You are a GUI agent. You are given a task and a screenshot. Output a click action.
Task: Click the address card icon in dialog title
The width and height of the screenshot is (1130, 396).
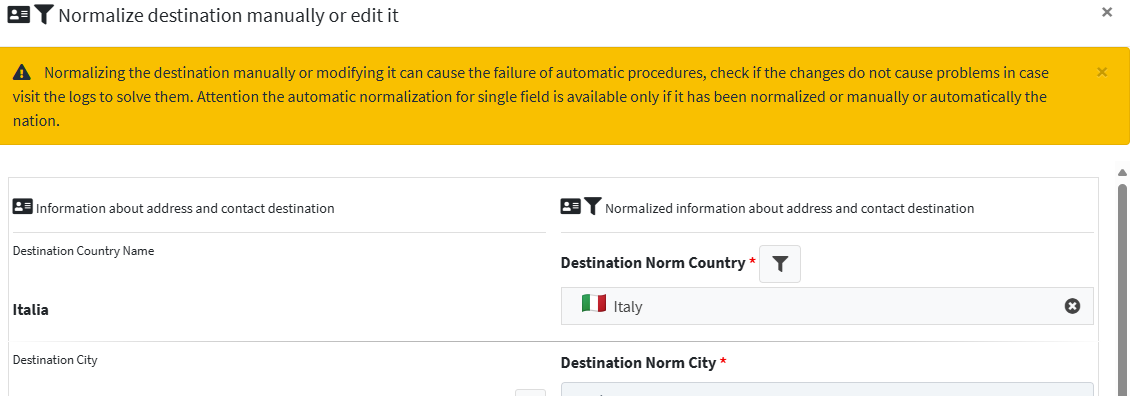pos(19,14)
